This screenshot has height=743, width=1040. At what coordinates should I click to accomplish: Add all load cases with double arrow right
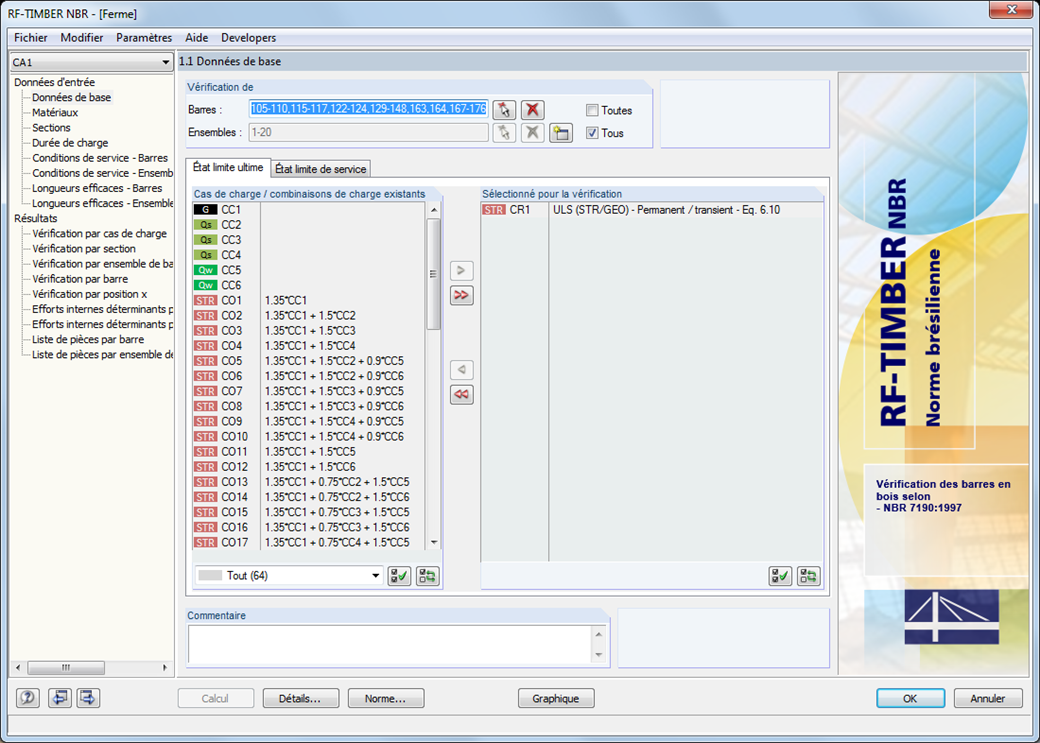(x=462, y=295)
